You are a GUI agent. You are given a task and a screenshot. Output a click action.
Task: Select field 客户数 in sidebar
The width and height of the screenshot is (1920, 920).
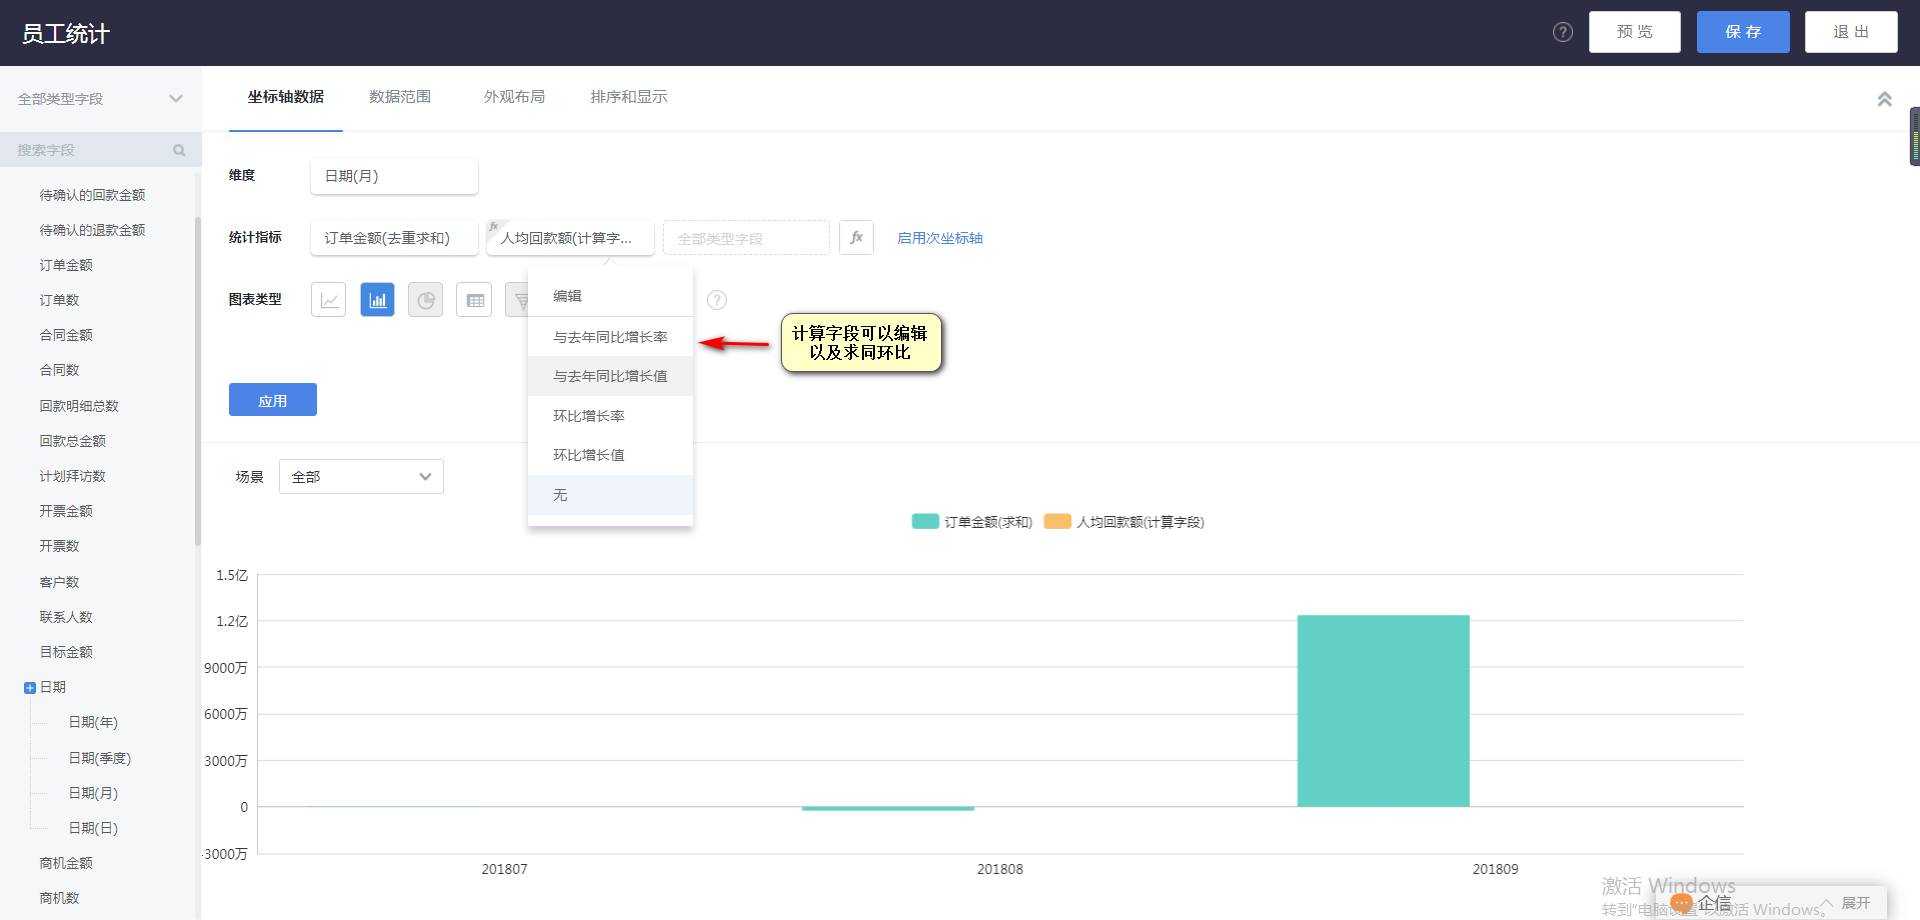pos(59,582)
